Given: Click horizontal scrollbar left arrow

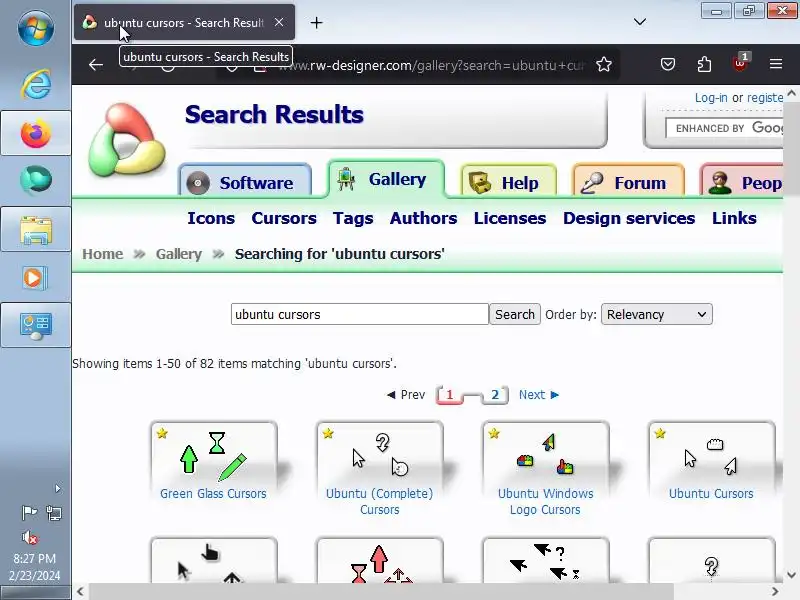Looking at the screenshot, I should point(80,592).
